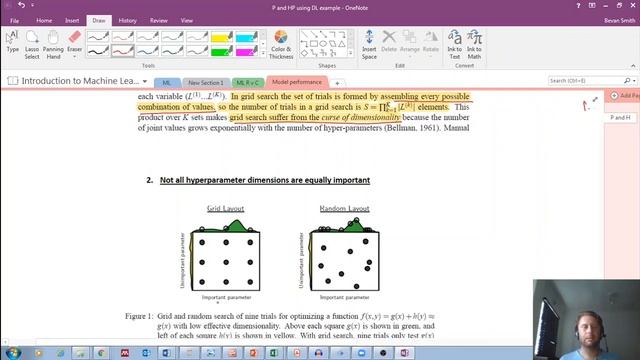This screenshot has height=360, width=640.
Task: Pick the parallelogram shape
Action: coord(333,44)
